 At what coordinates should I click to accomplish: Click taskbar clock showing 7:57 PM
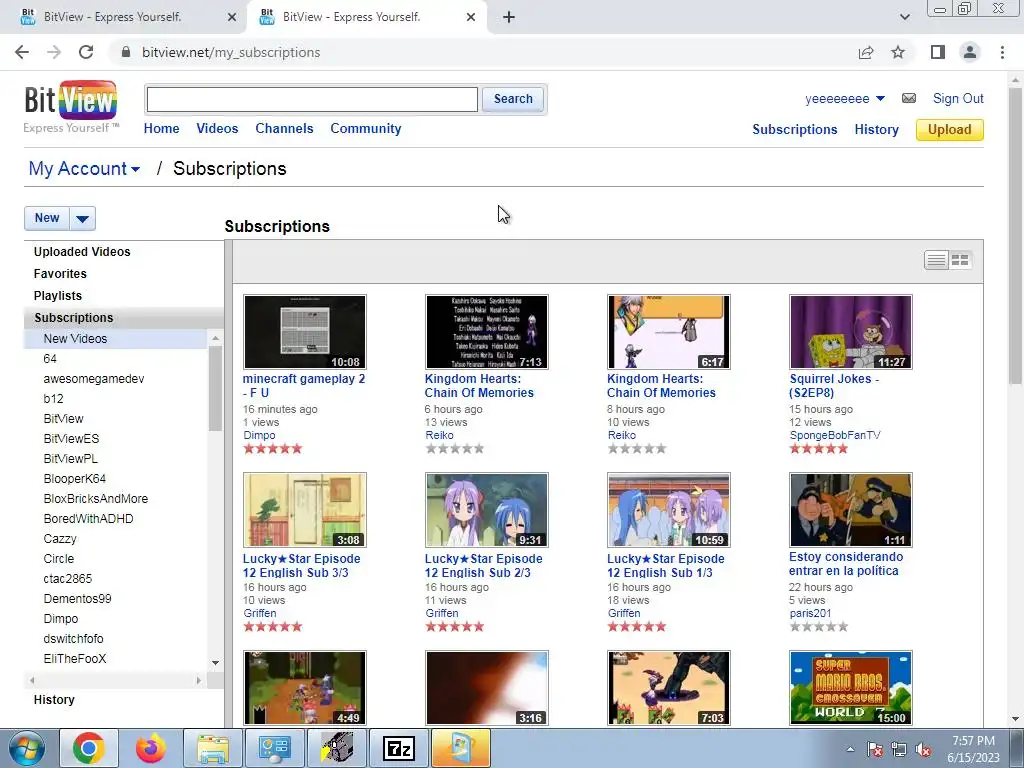point(973,749)
